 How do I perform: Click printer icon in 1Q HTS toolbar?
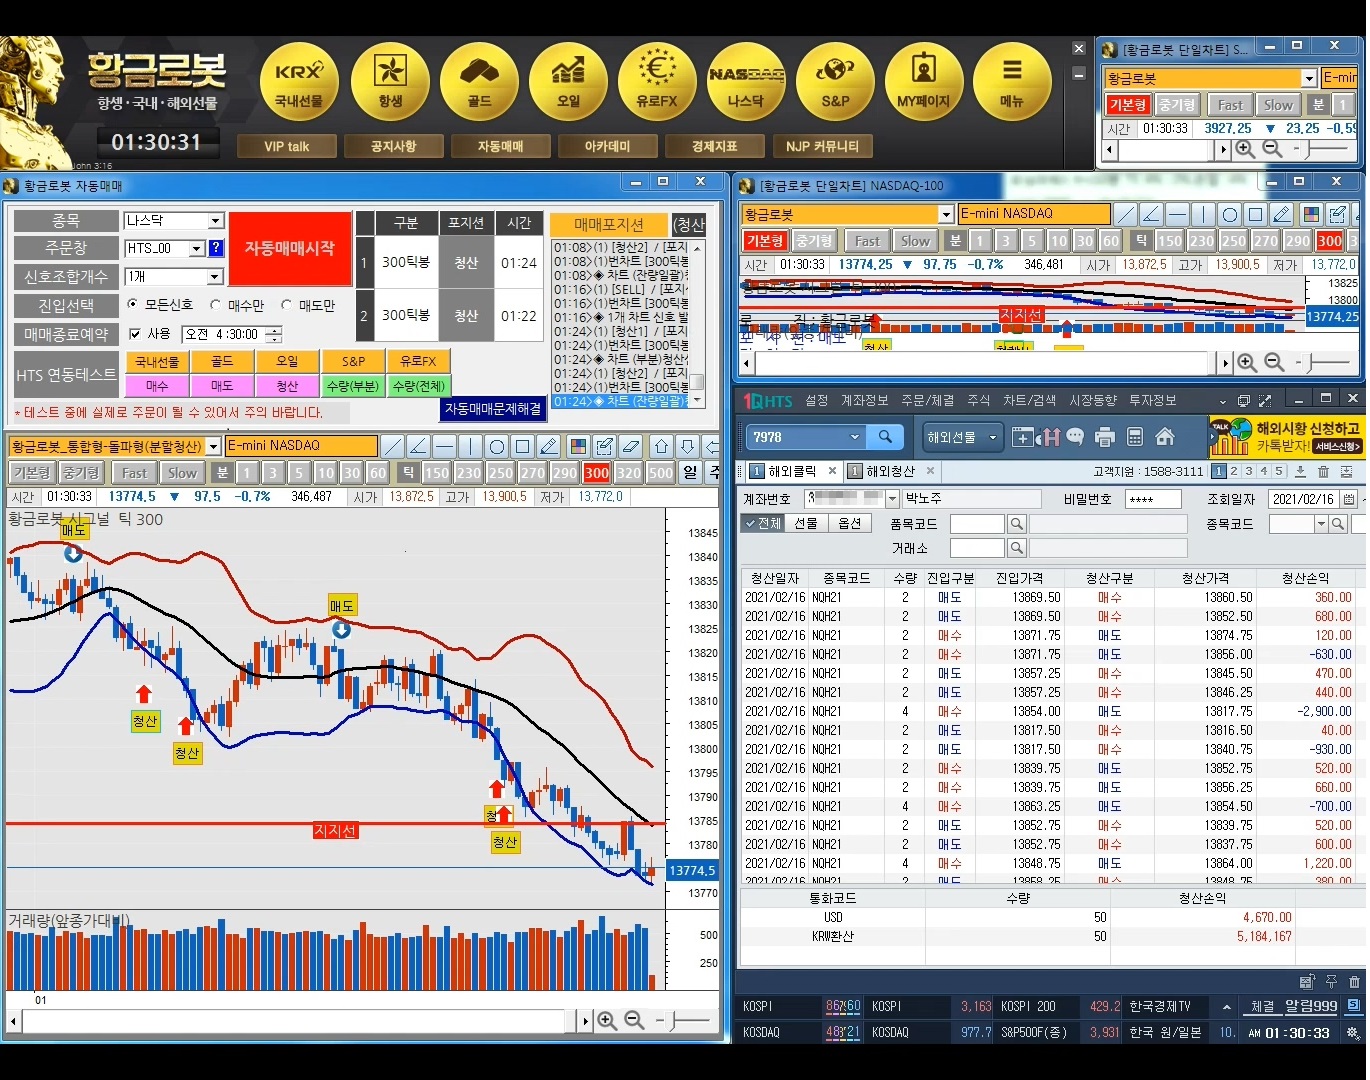(x=1105, y=437)
